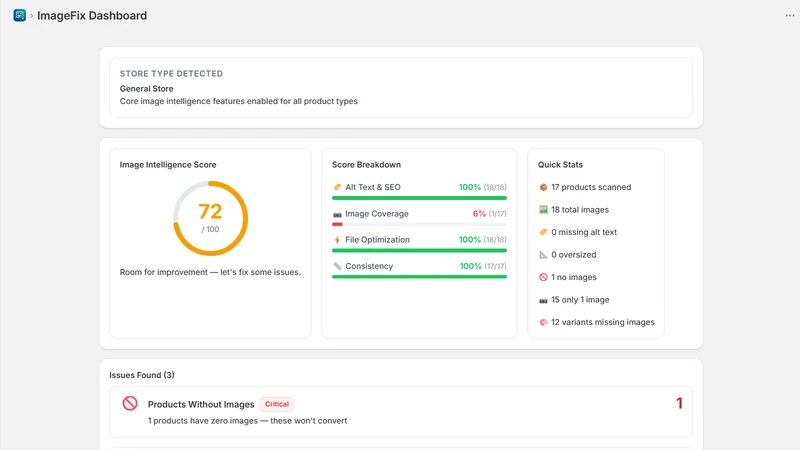Image resolution: width=800 pixels, height=450 pixels.
Task: Click the Critical badge
Action: pos(277,404)
